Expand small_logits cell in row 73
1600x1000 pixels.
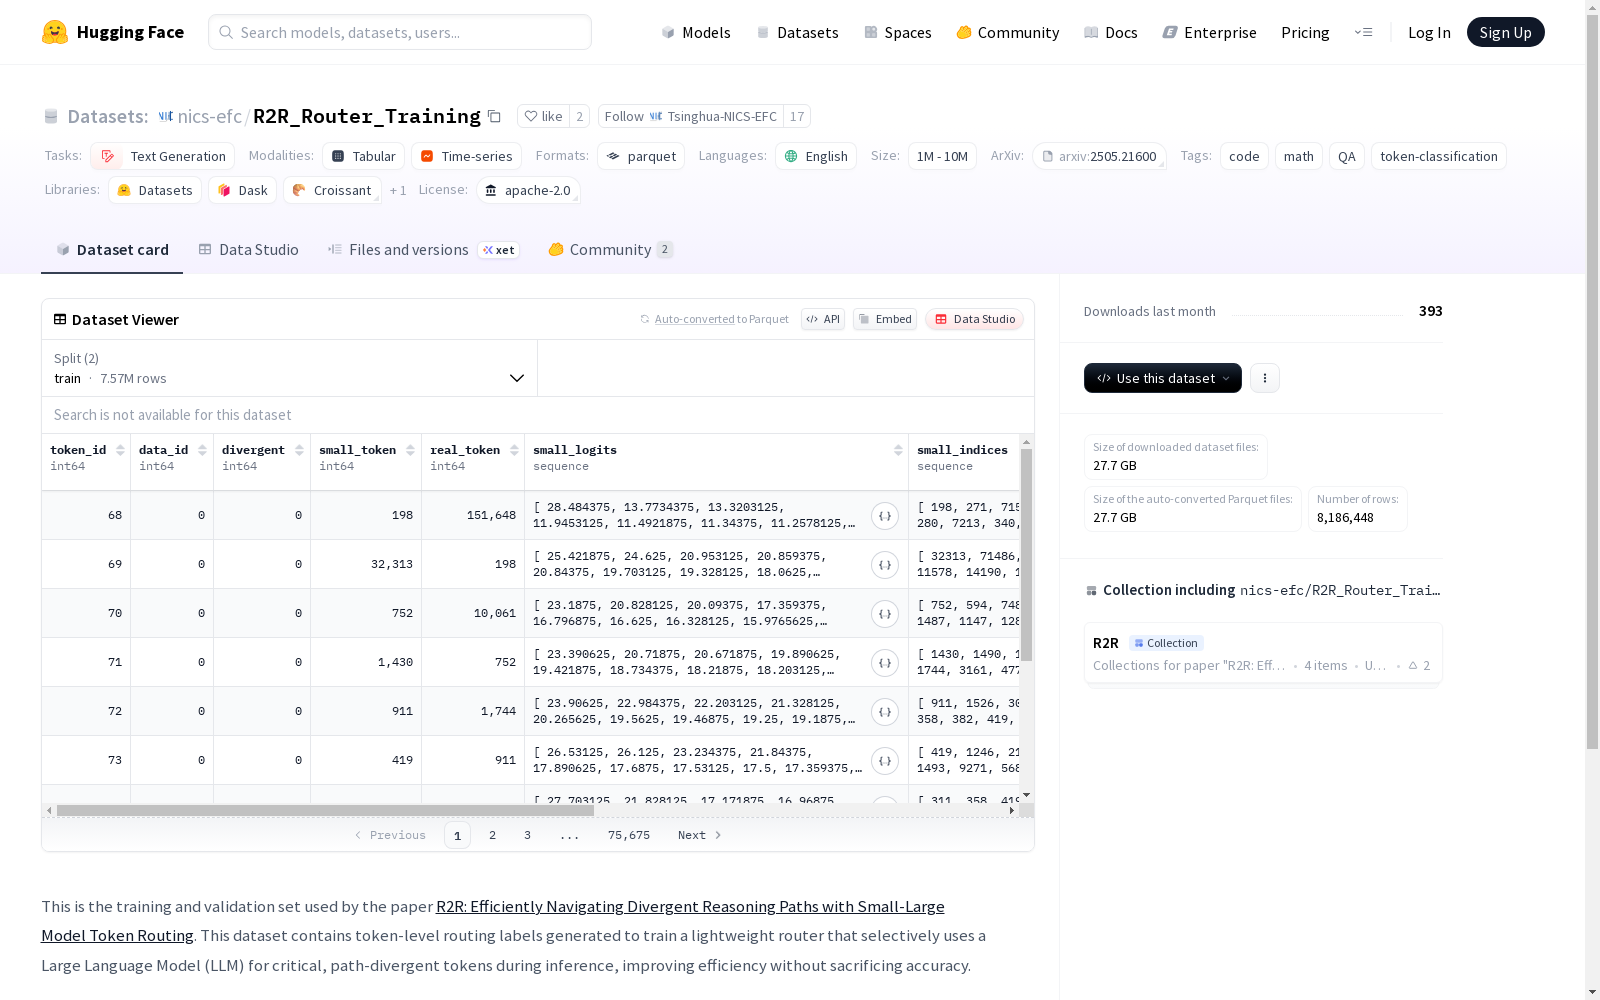tap(885, 761)
